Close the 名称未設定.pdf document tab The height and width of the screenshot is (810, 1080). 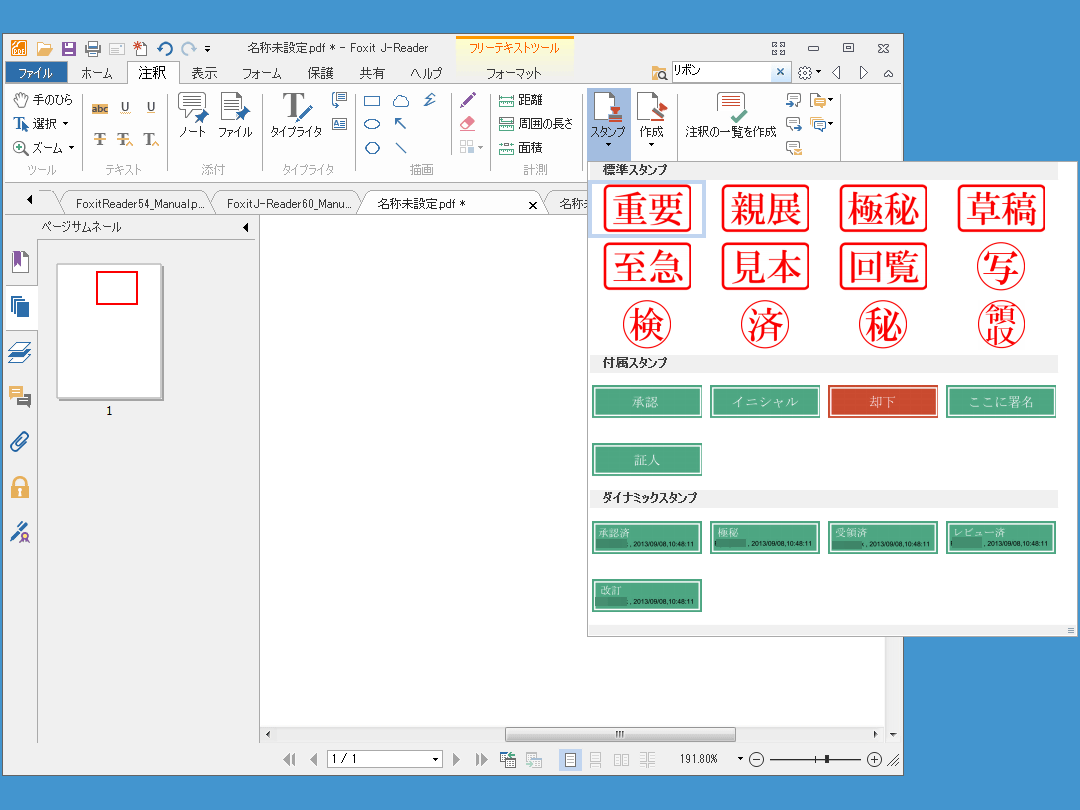(532, 205)
